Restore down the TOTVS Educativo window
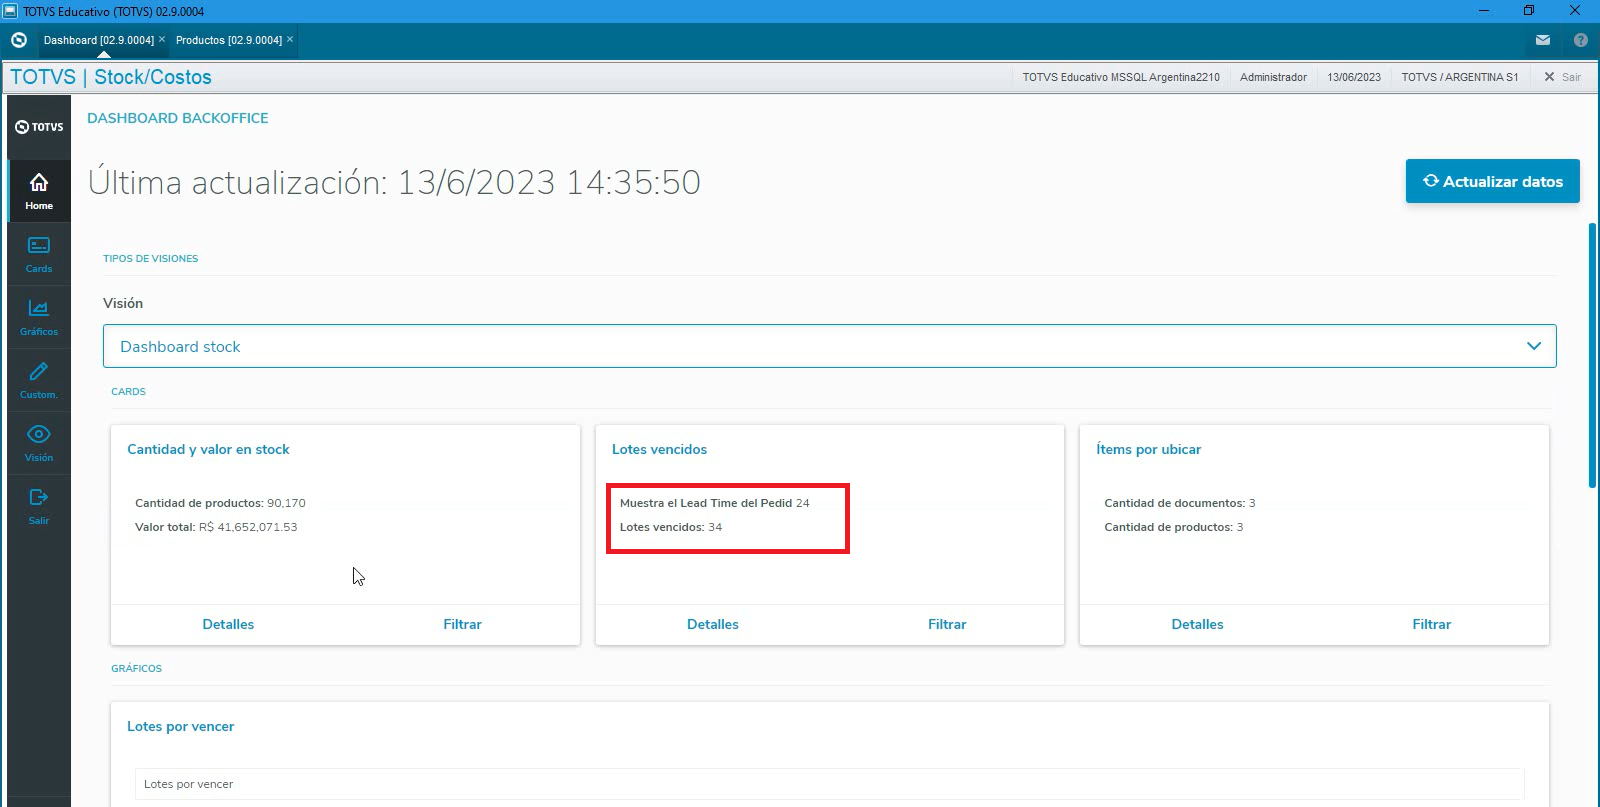Viewport: 1600px width, 807px height. tap(1529, 11)
